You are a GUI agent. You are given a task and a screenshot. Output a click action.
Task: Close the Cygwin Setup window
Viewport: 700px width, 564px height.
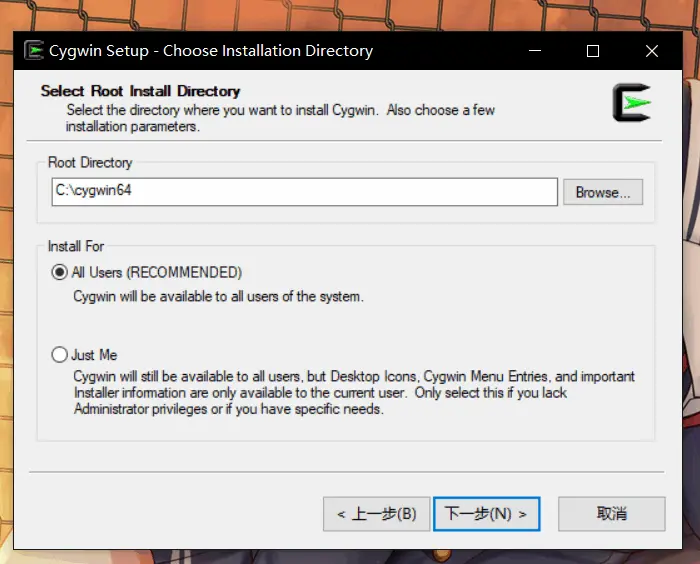pyautogui.click(x=652, y=50)
